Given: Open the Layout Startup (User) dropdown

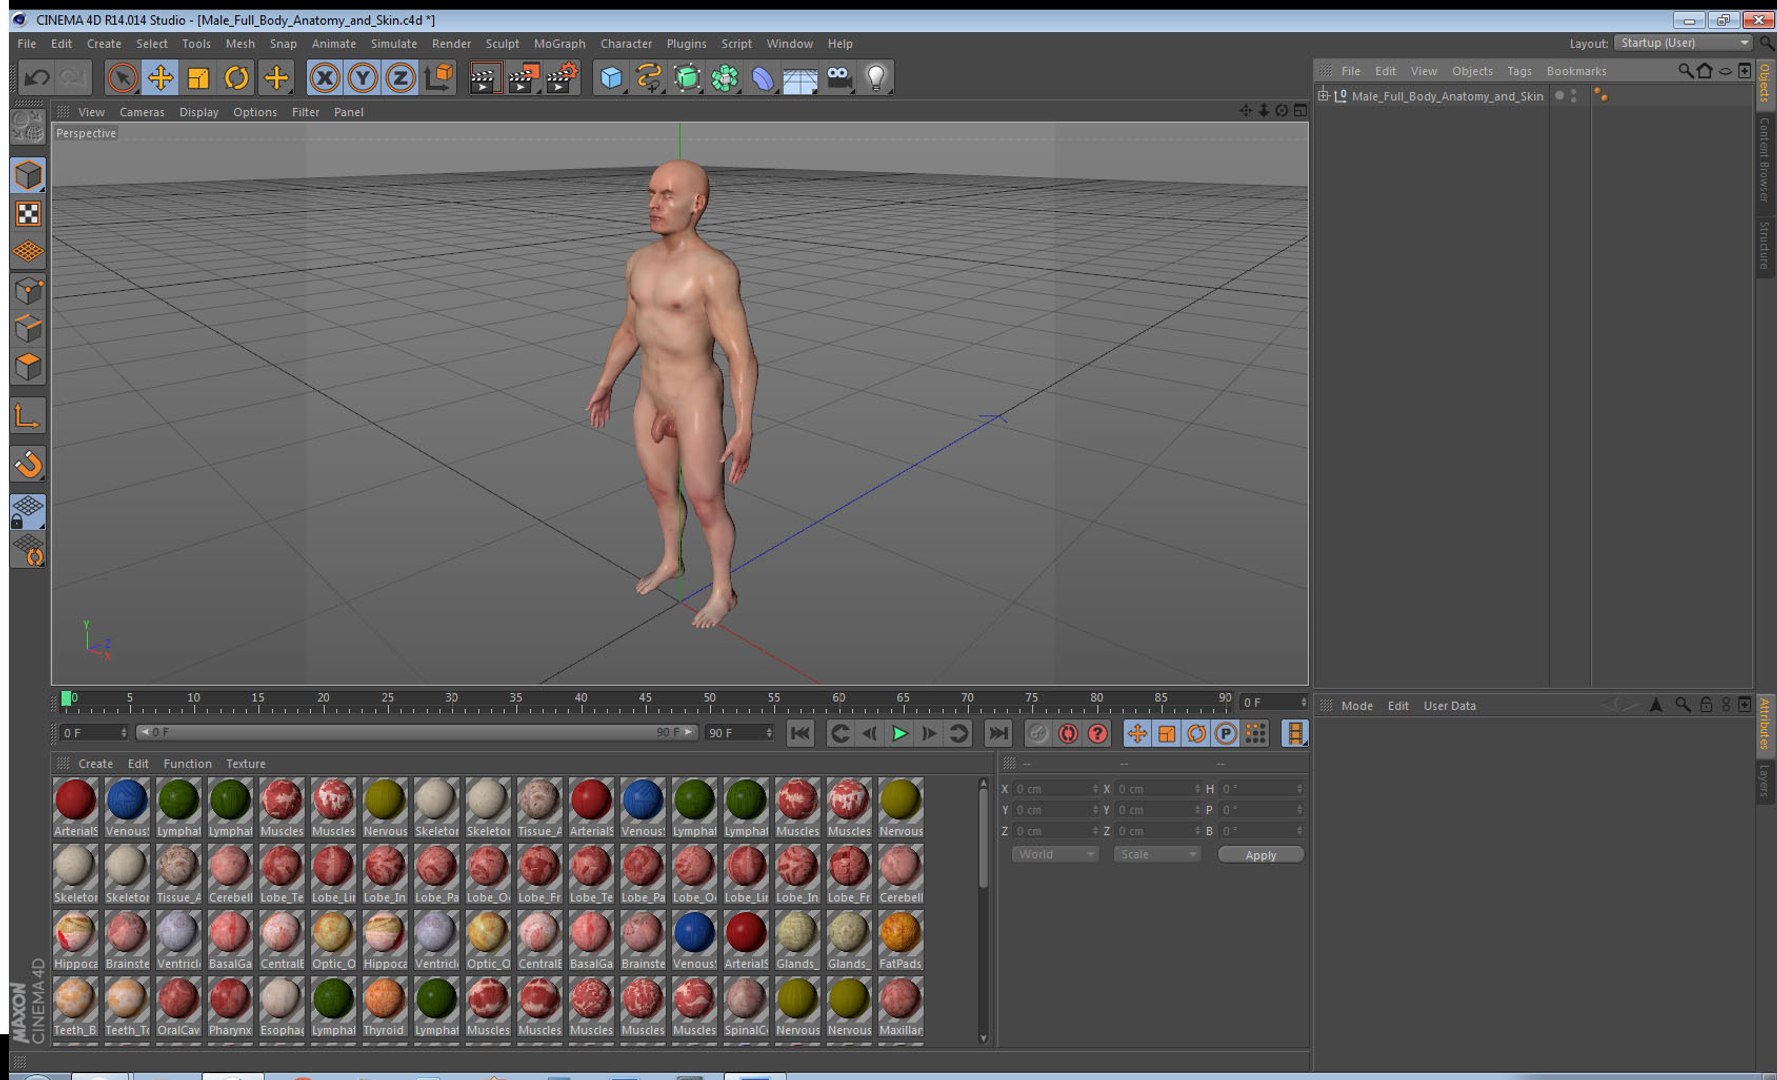Looking at the screenshot, I should click(1684, 43).
